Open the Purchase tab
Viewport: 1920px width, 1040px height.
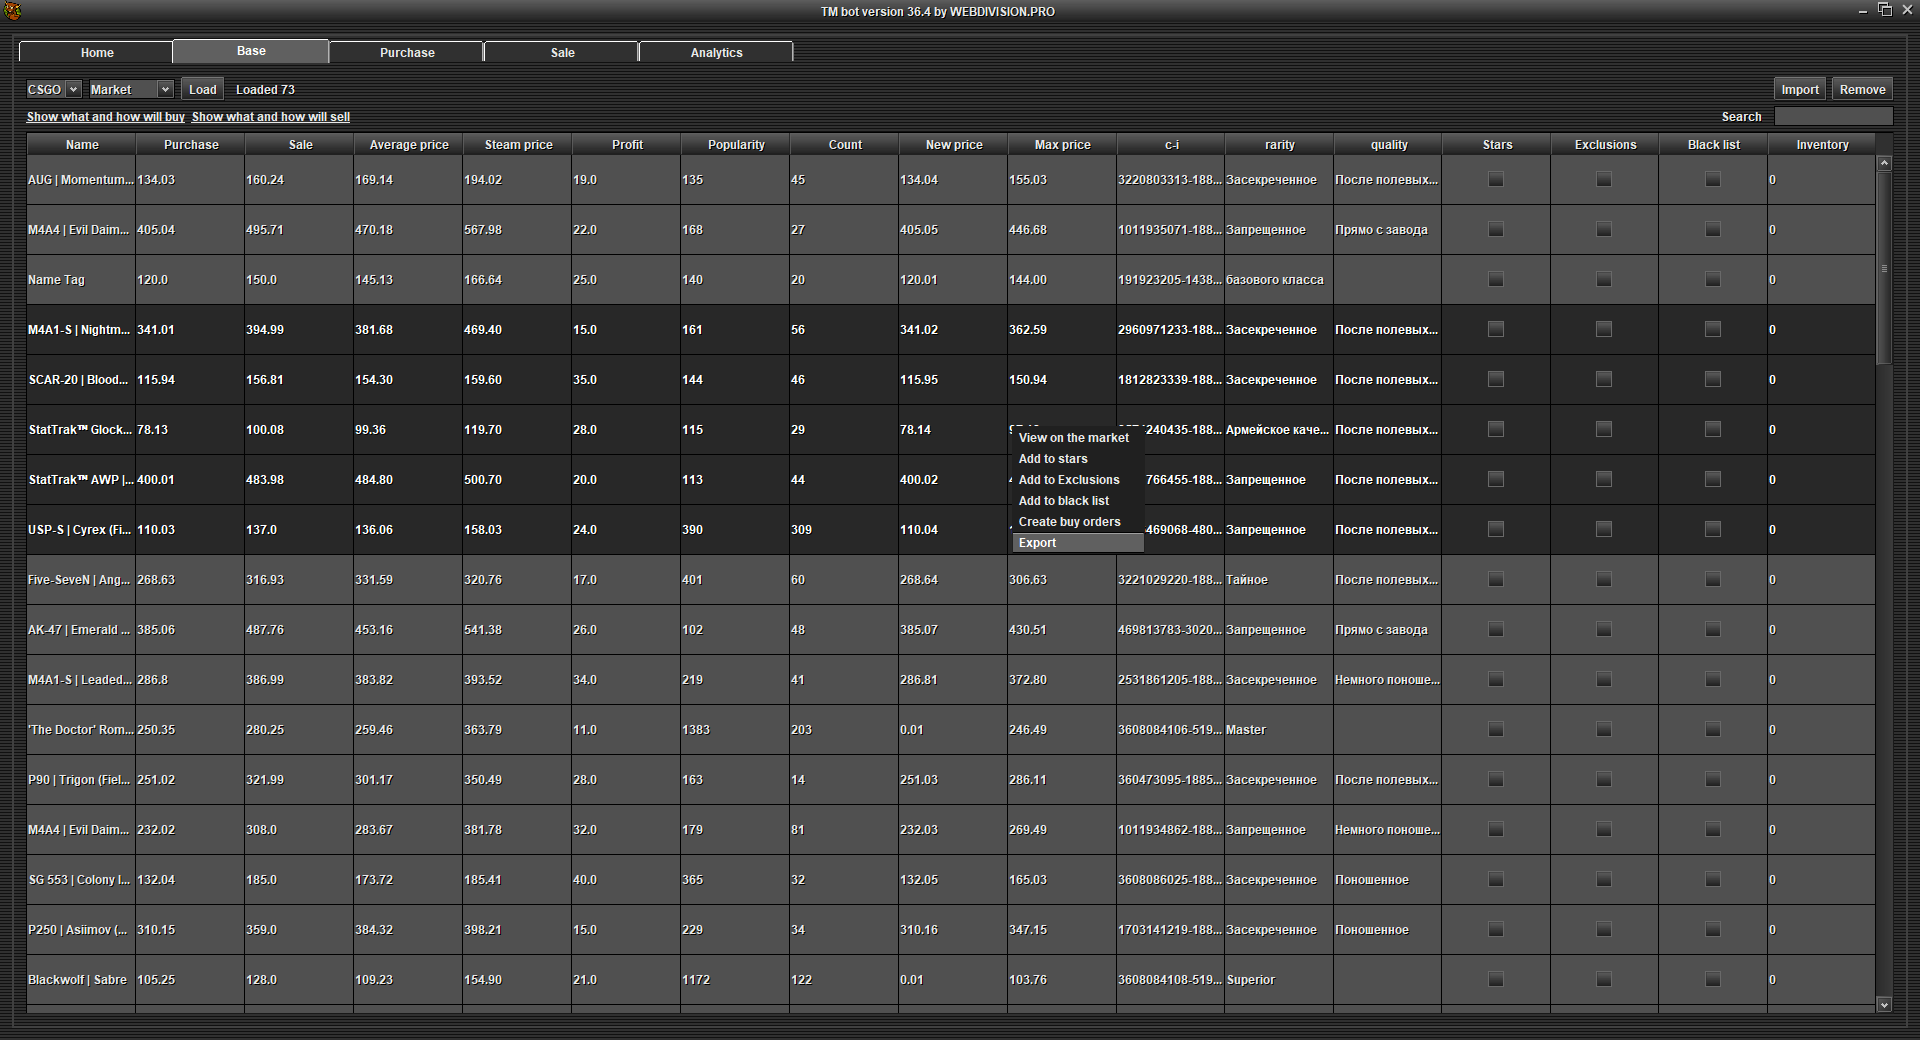click(x=407, y=53)
